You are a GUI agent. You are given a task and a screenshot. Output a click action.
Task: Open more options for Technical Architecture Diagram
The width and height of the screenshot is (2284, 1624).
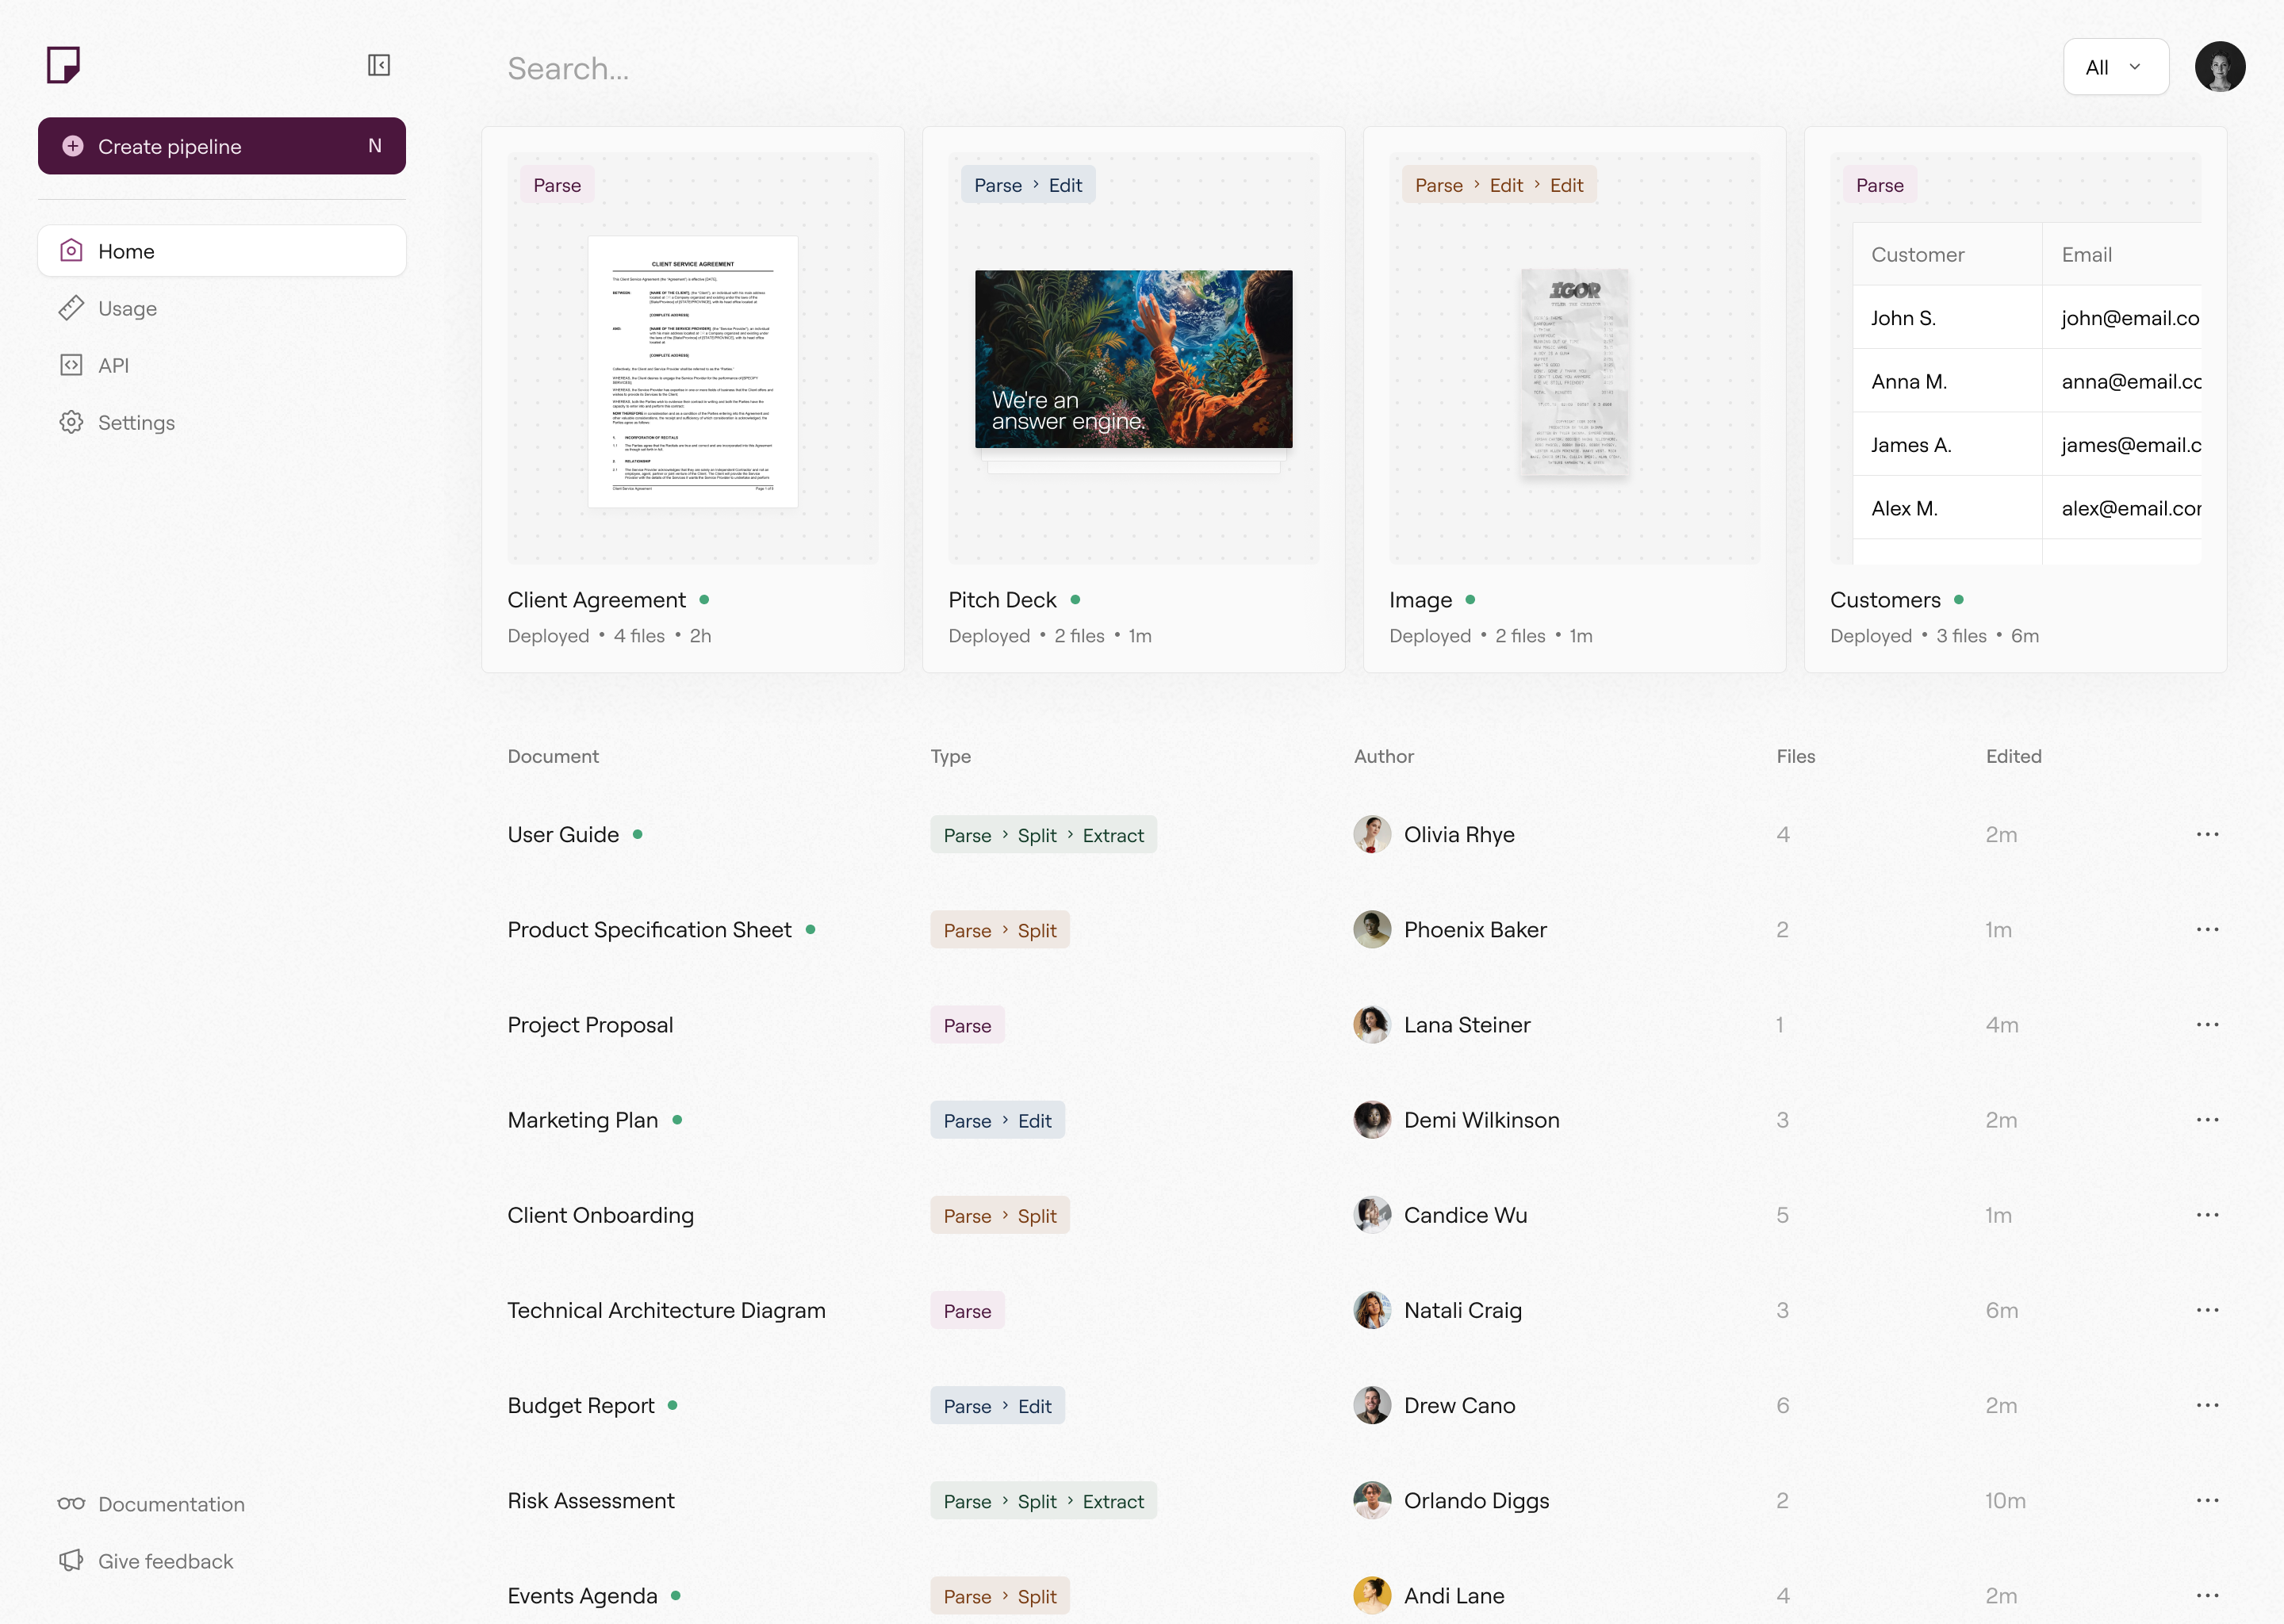point(2207,1310)
